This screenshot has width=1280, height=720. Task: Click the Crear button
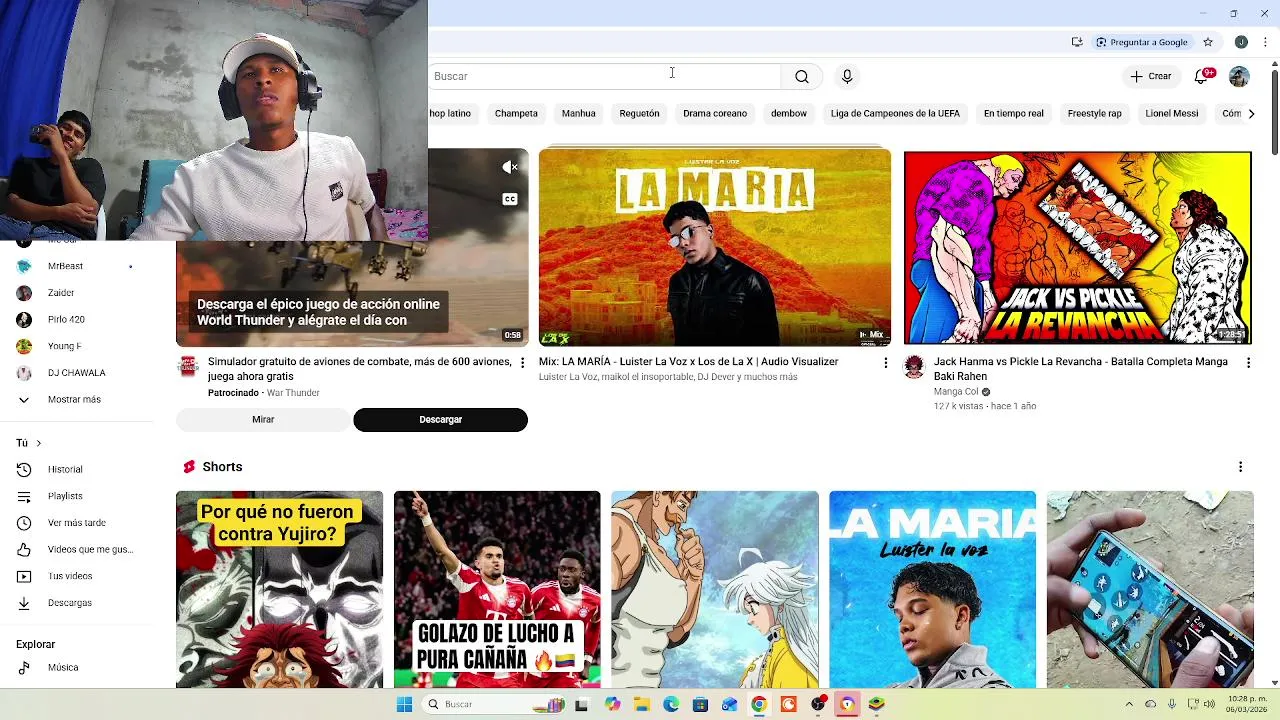pos(1150,76)
